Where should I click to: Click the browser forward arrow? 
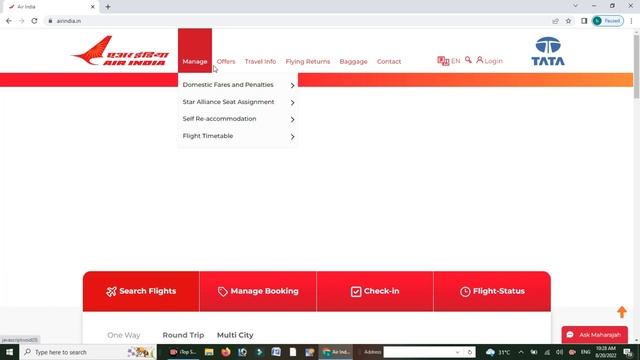click(x=22, y=21)
